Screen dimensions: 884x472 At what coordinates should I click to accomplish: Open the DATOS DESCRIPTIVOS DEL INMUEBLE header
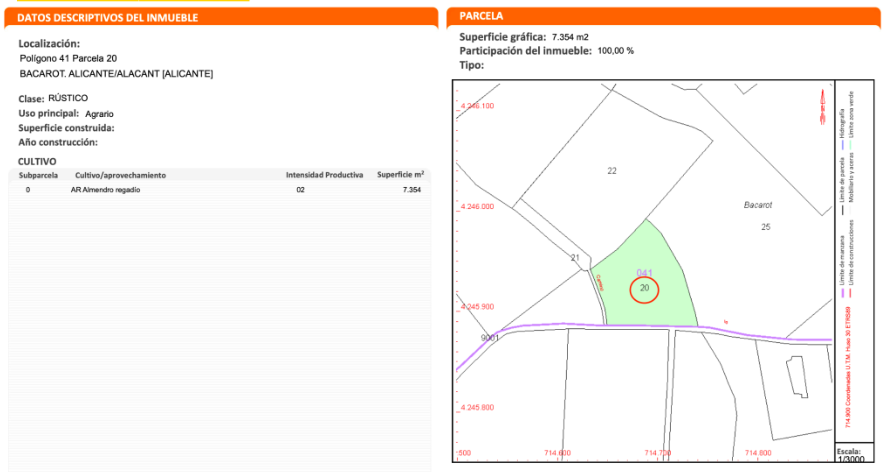[x=108, y=18]
